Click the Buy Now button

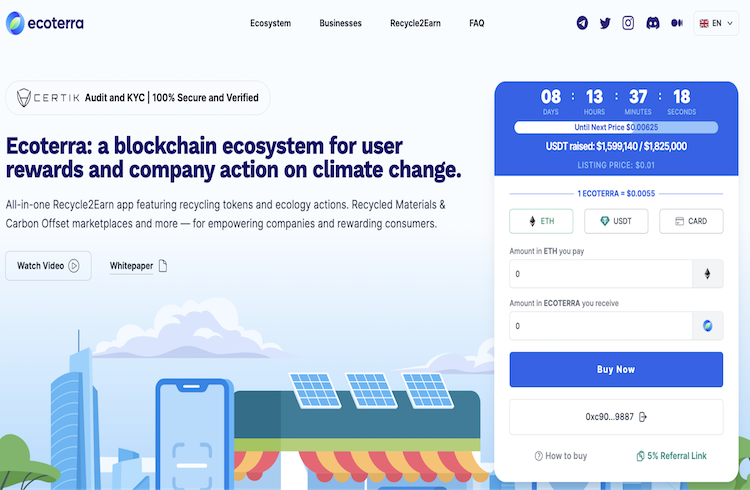616,369
